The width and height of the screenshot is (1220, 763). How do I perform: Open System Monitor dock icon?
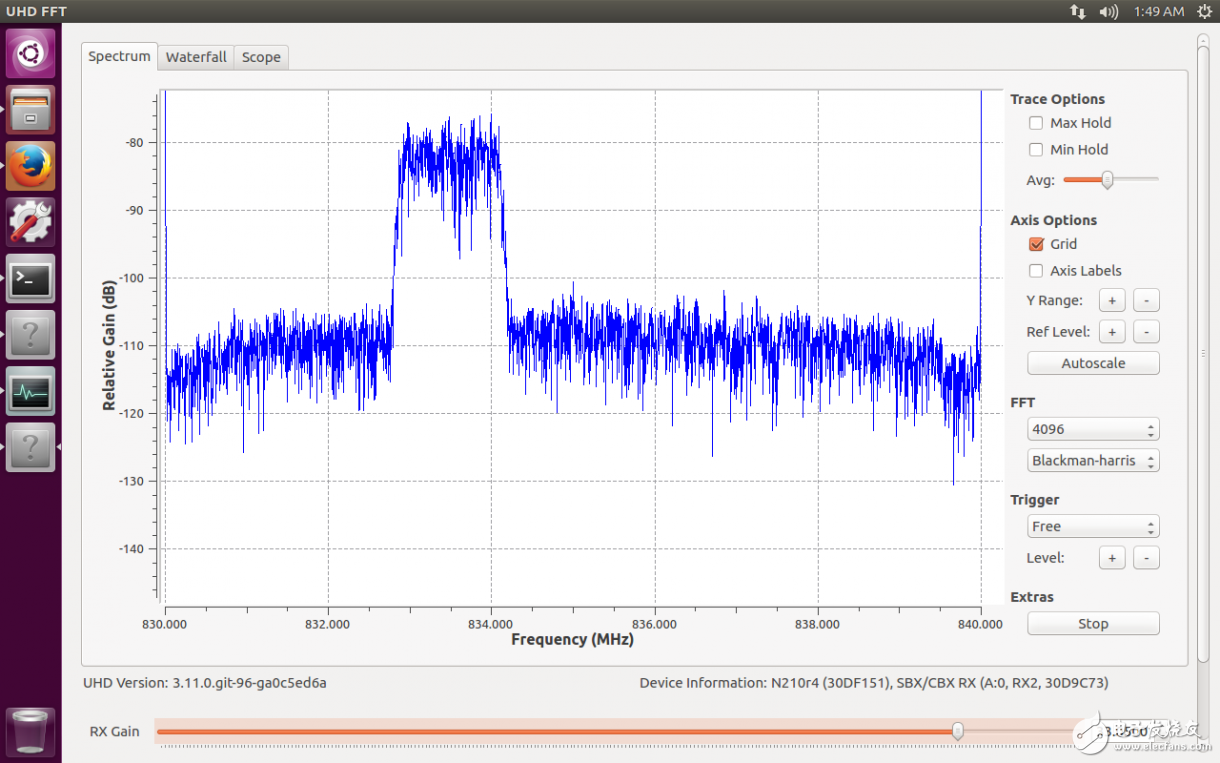click(30, 391)
